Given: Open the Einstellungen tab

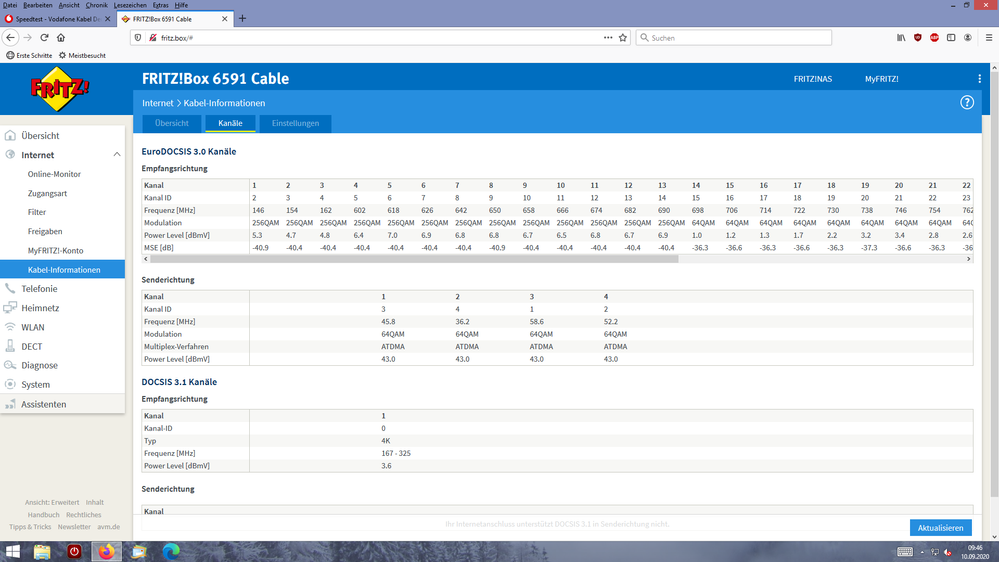Looking at the screenshot, I should point(295,123).
